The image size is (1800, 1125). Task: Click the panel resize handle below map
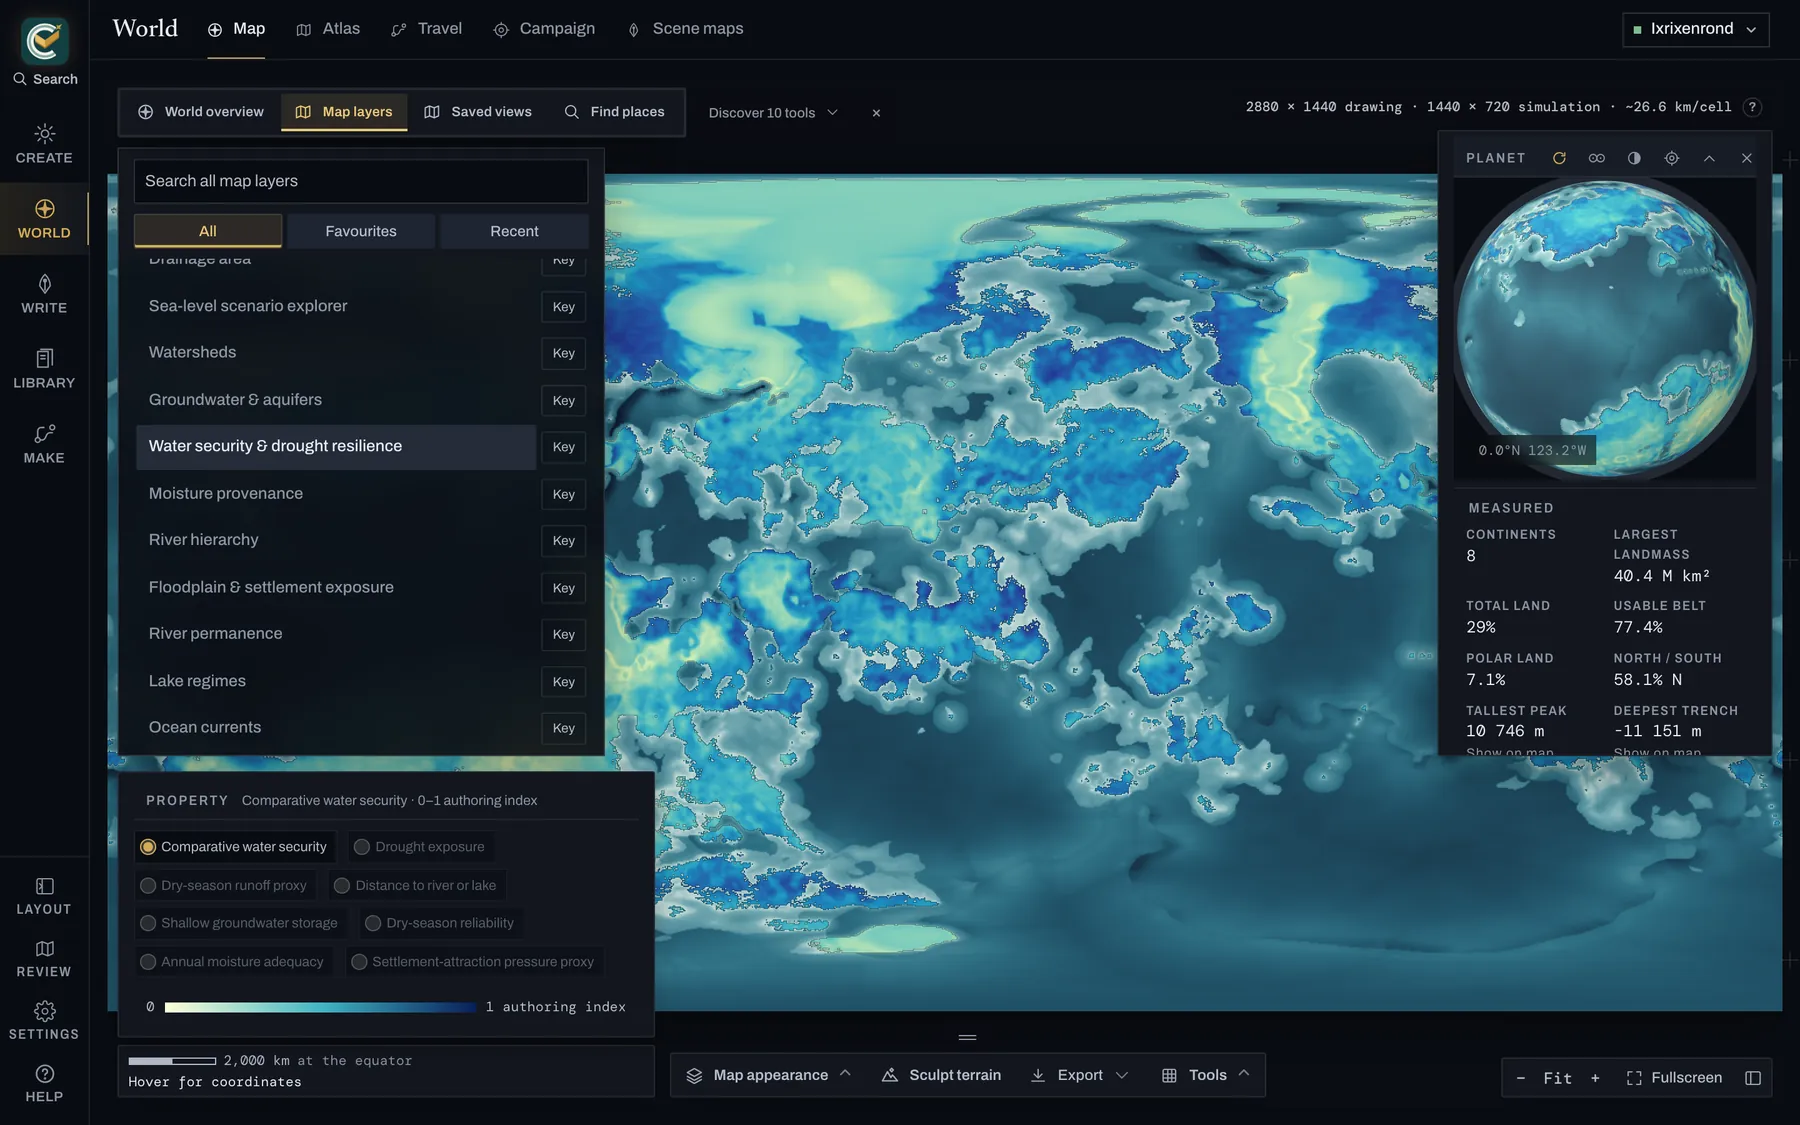pyautogui.click(x=967, y=1037)
